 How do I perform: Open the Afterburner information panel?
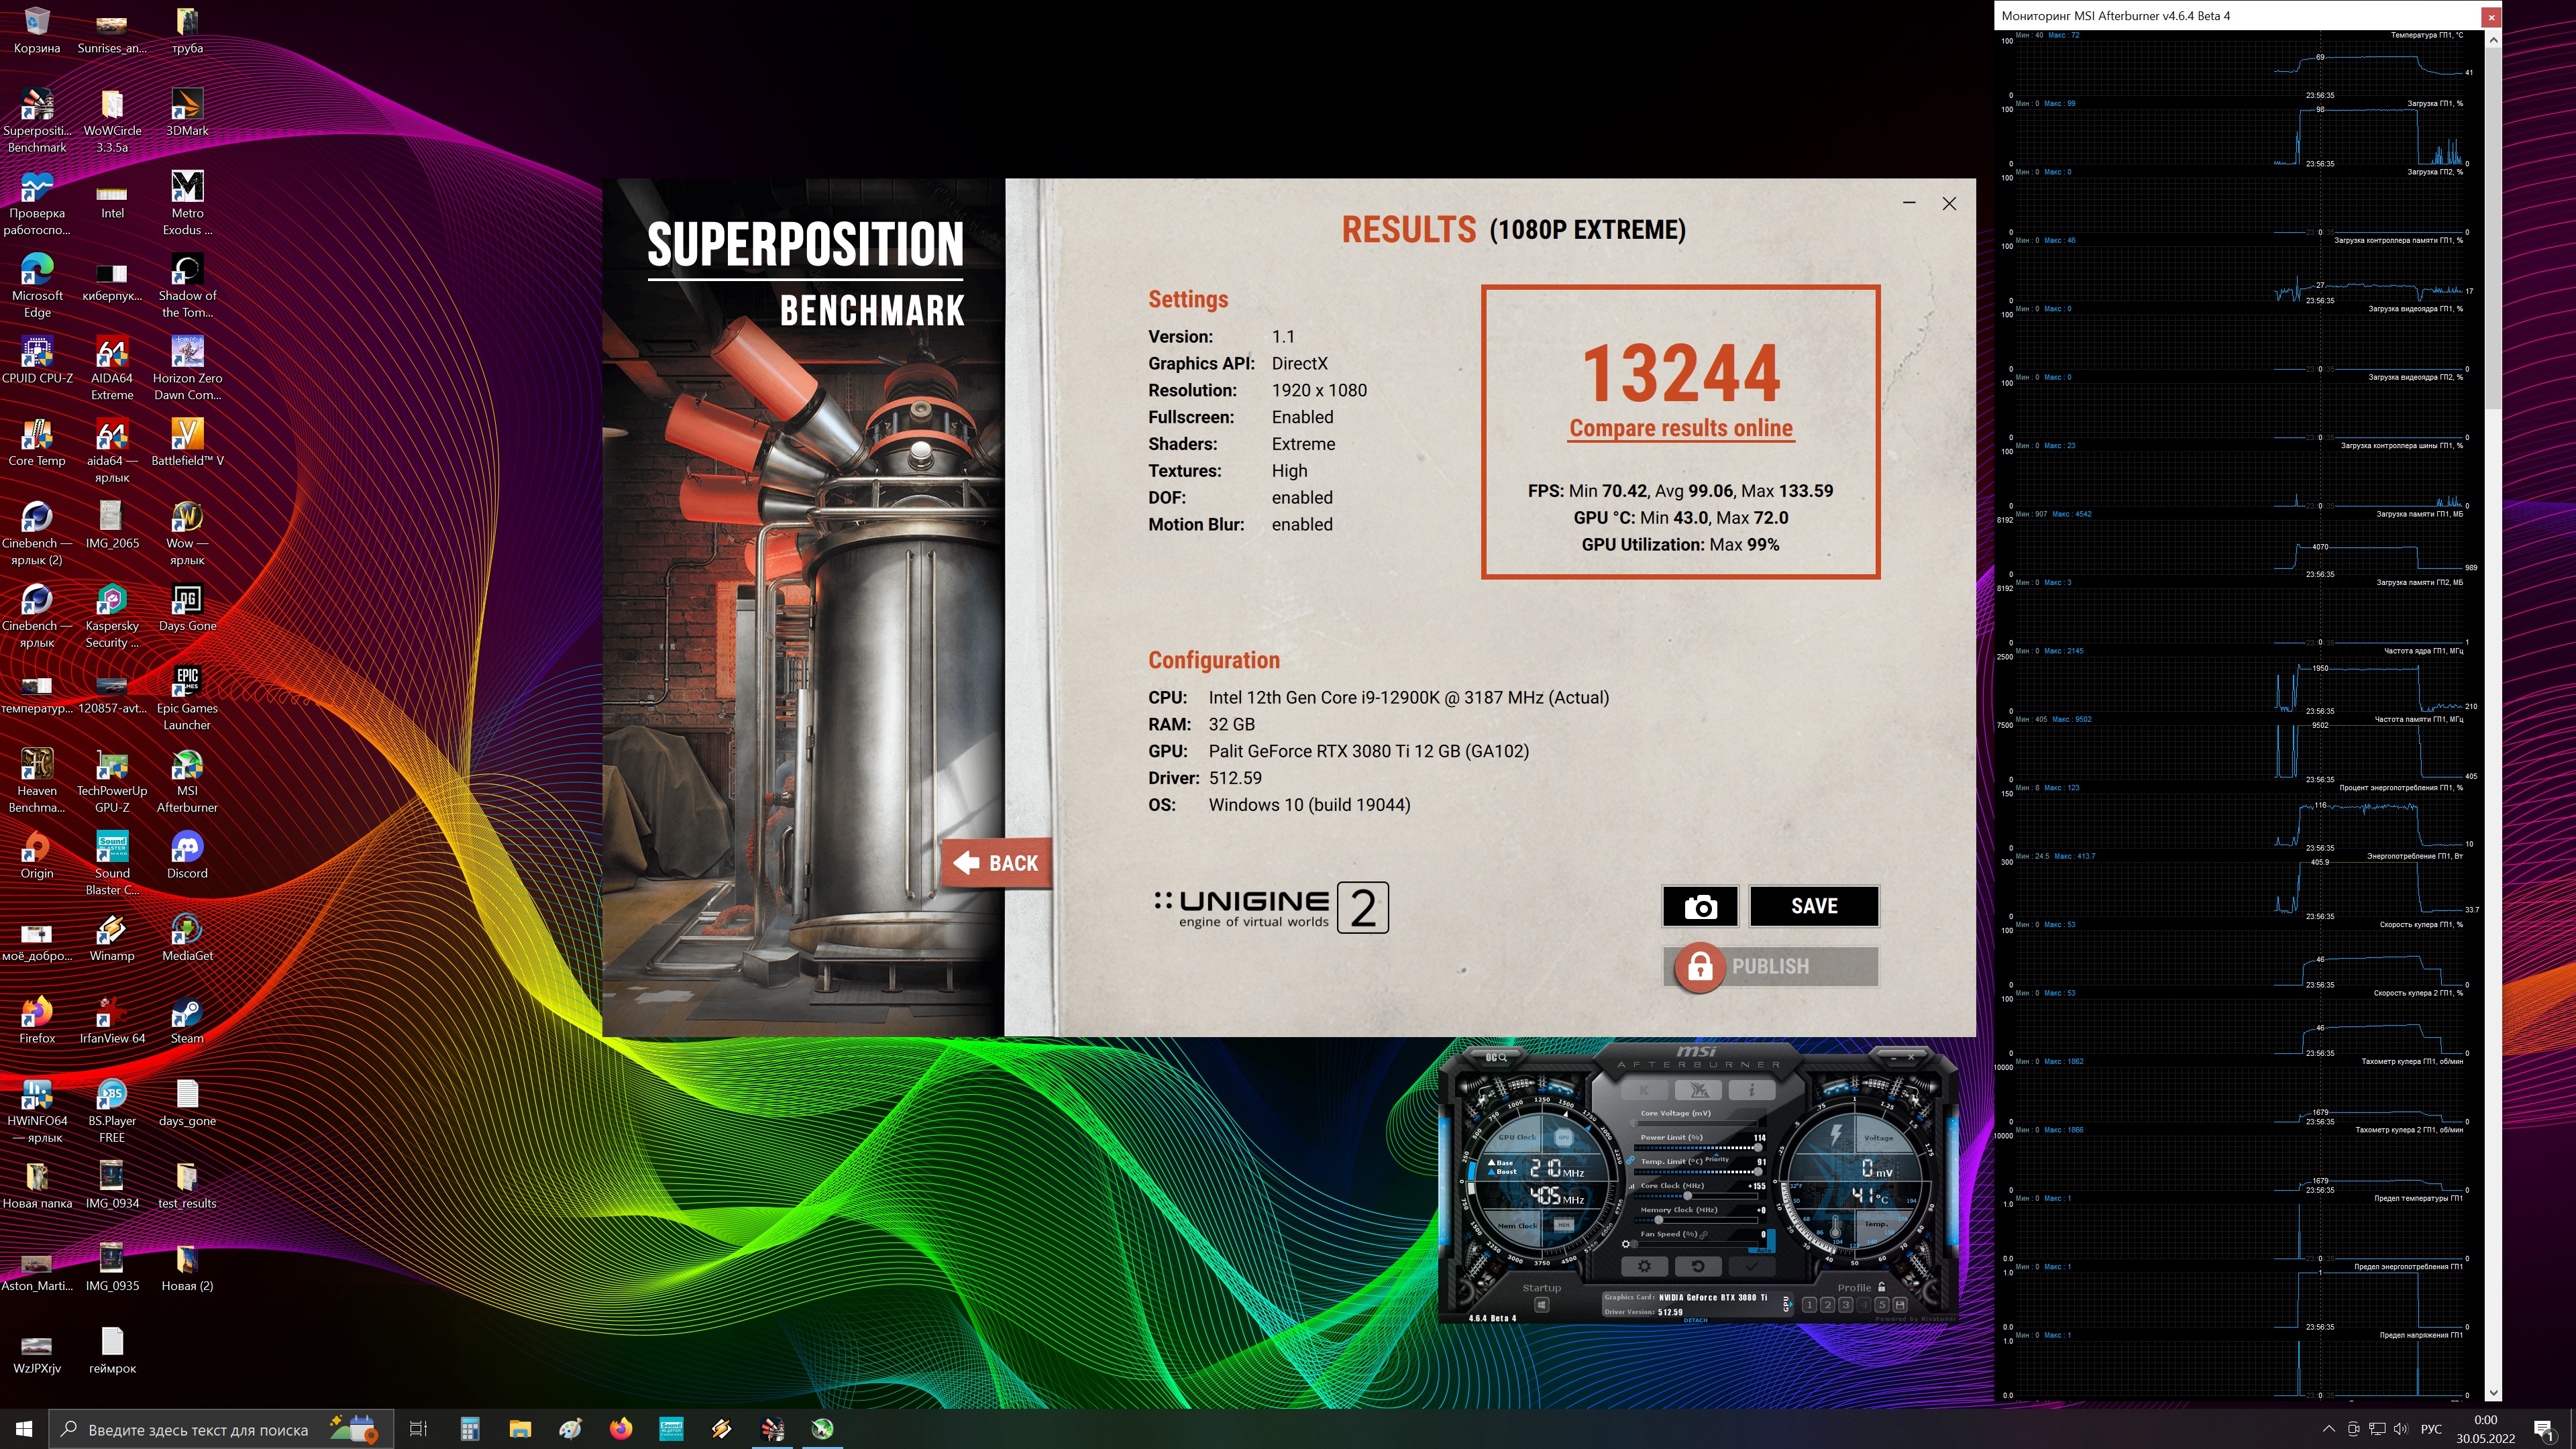tap(1752, 1090)
